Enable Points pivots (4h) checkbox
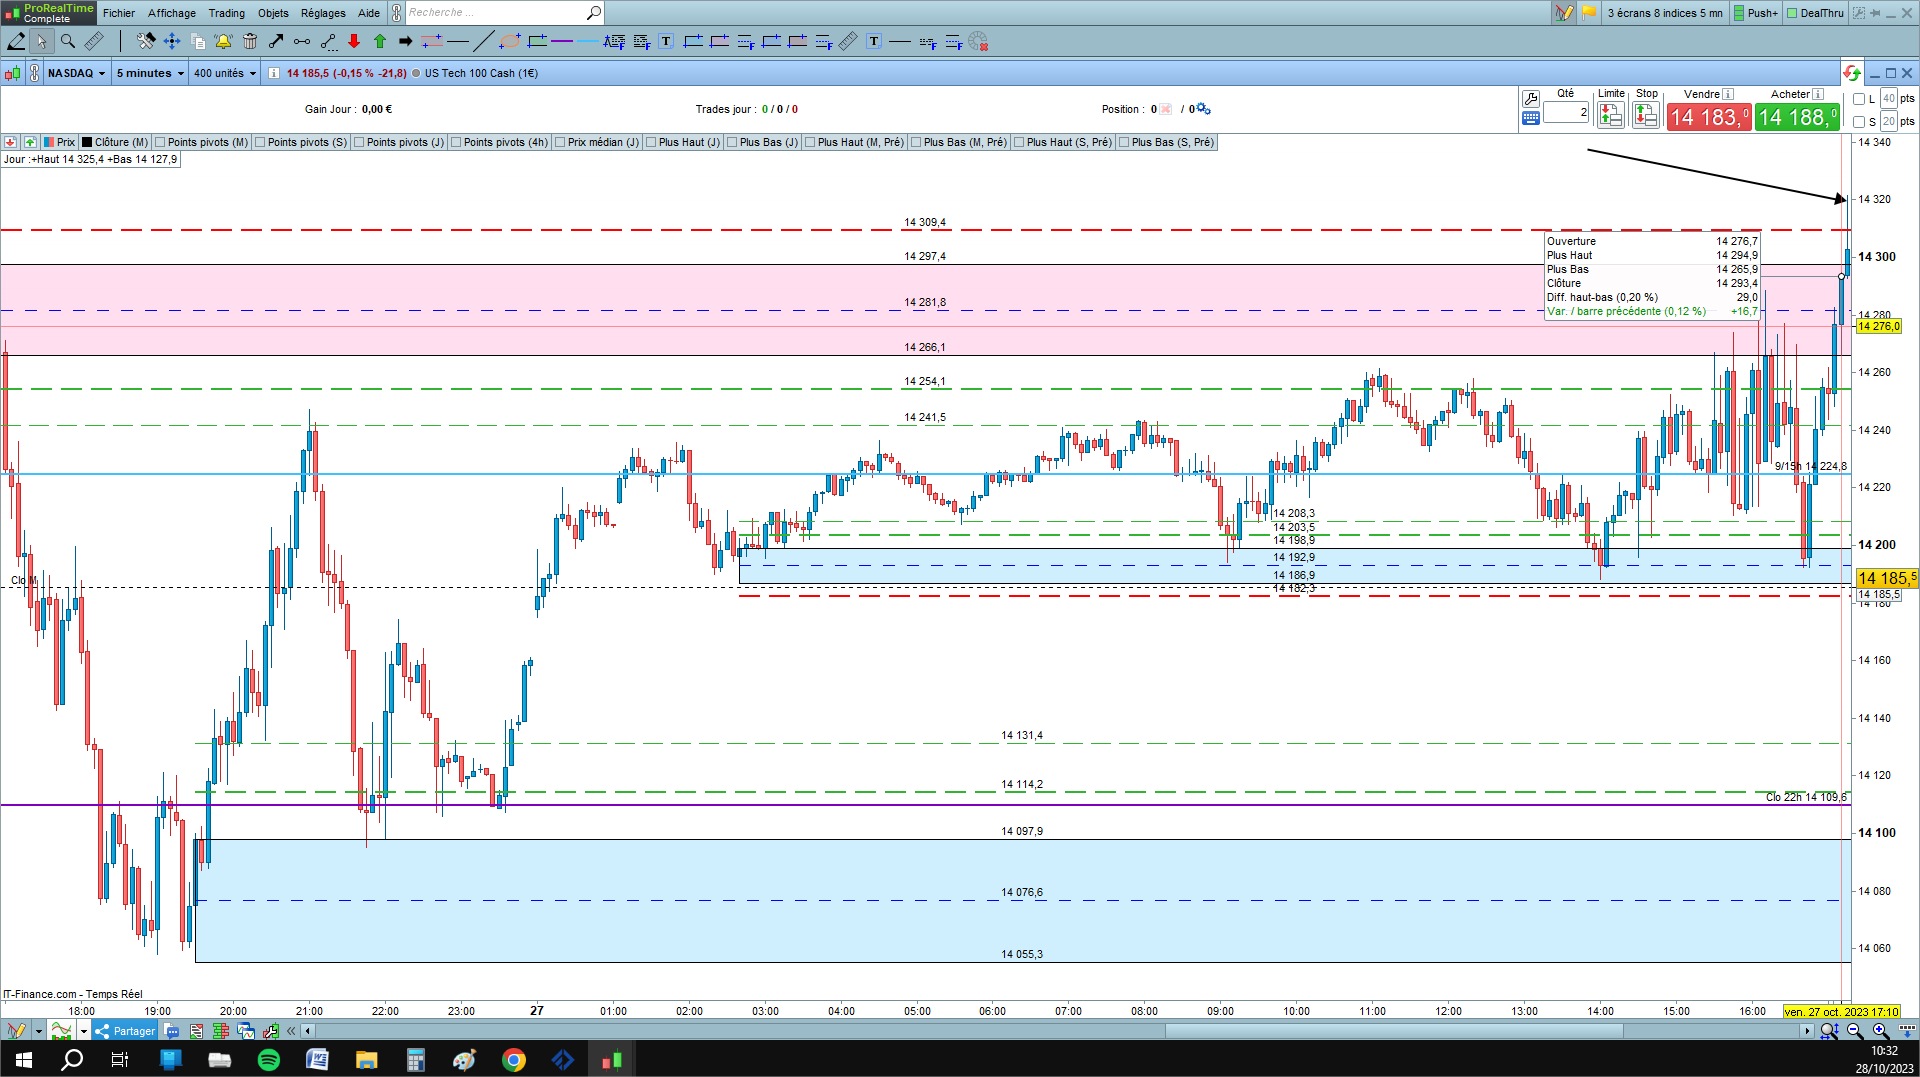 [x=456, y=142]
